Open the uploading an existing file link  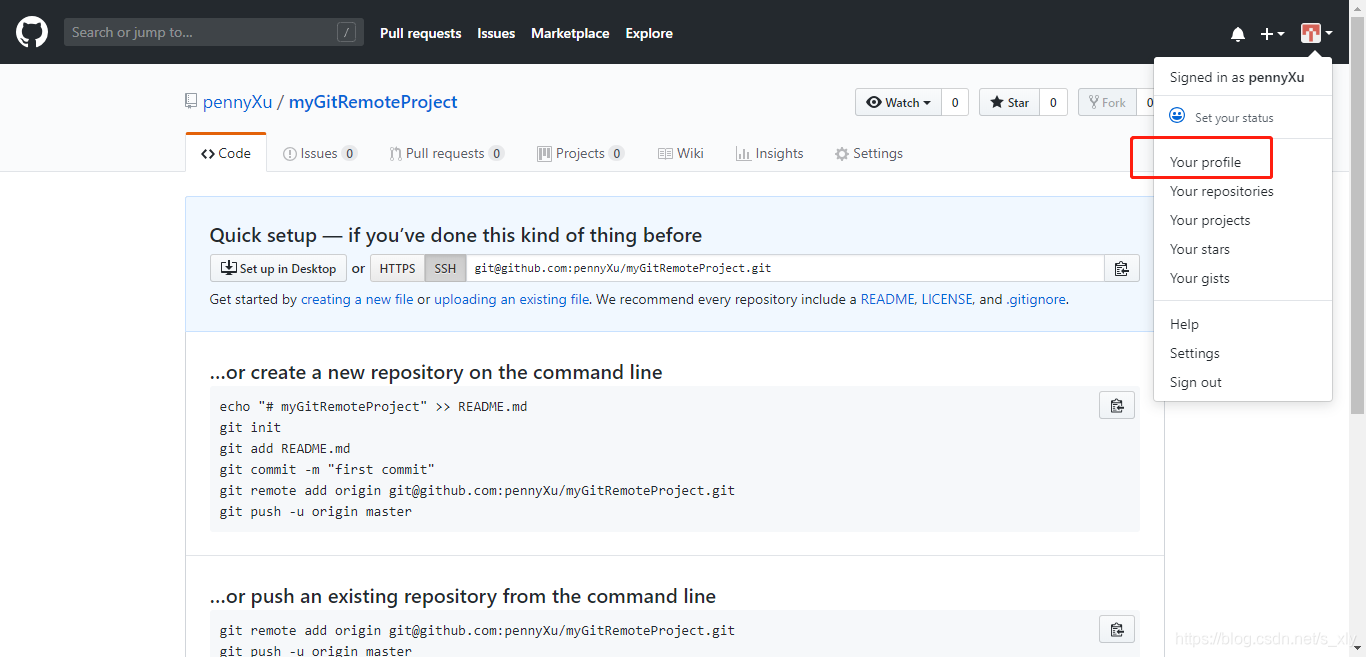tap(511, 299)
